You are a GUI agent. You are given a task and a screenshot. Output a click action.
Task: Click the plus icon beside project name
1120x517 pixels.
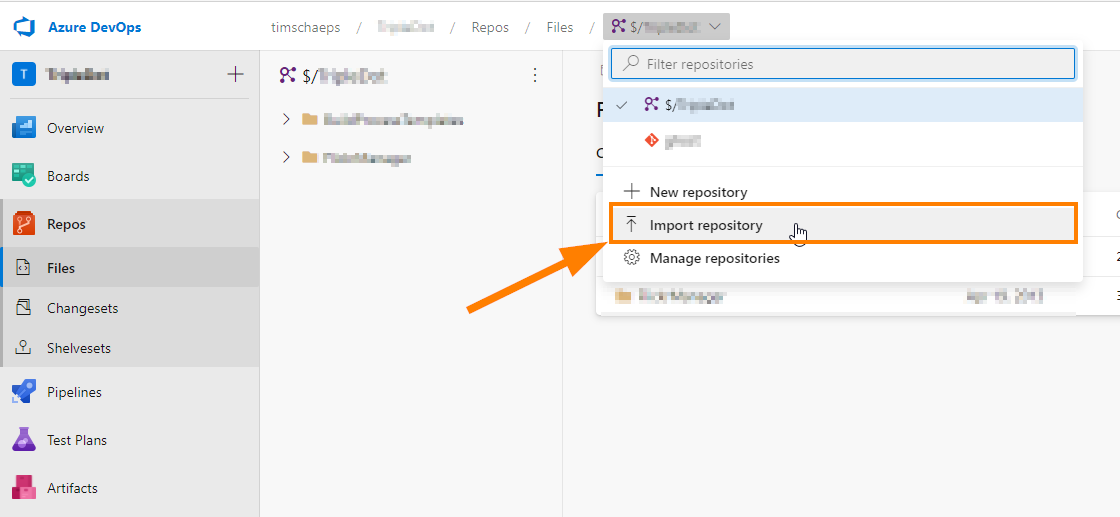[x=235, y=74]
